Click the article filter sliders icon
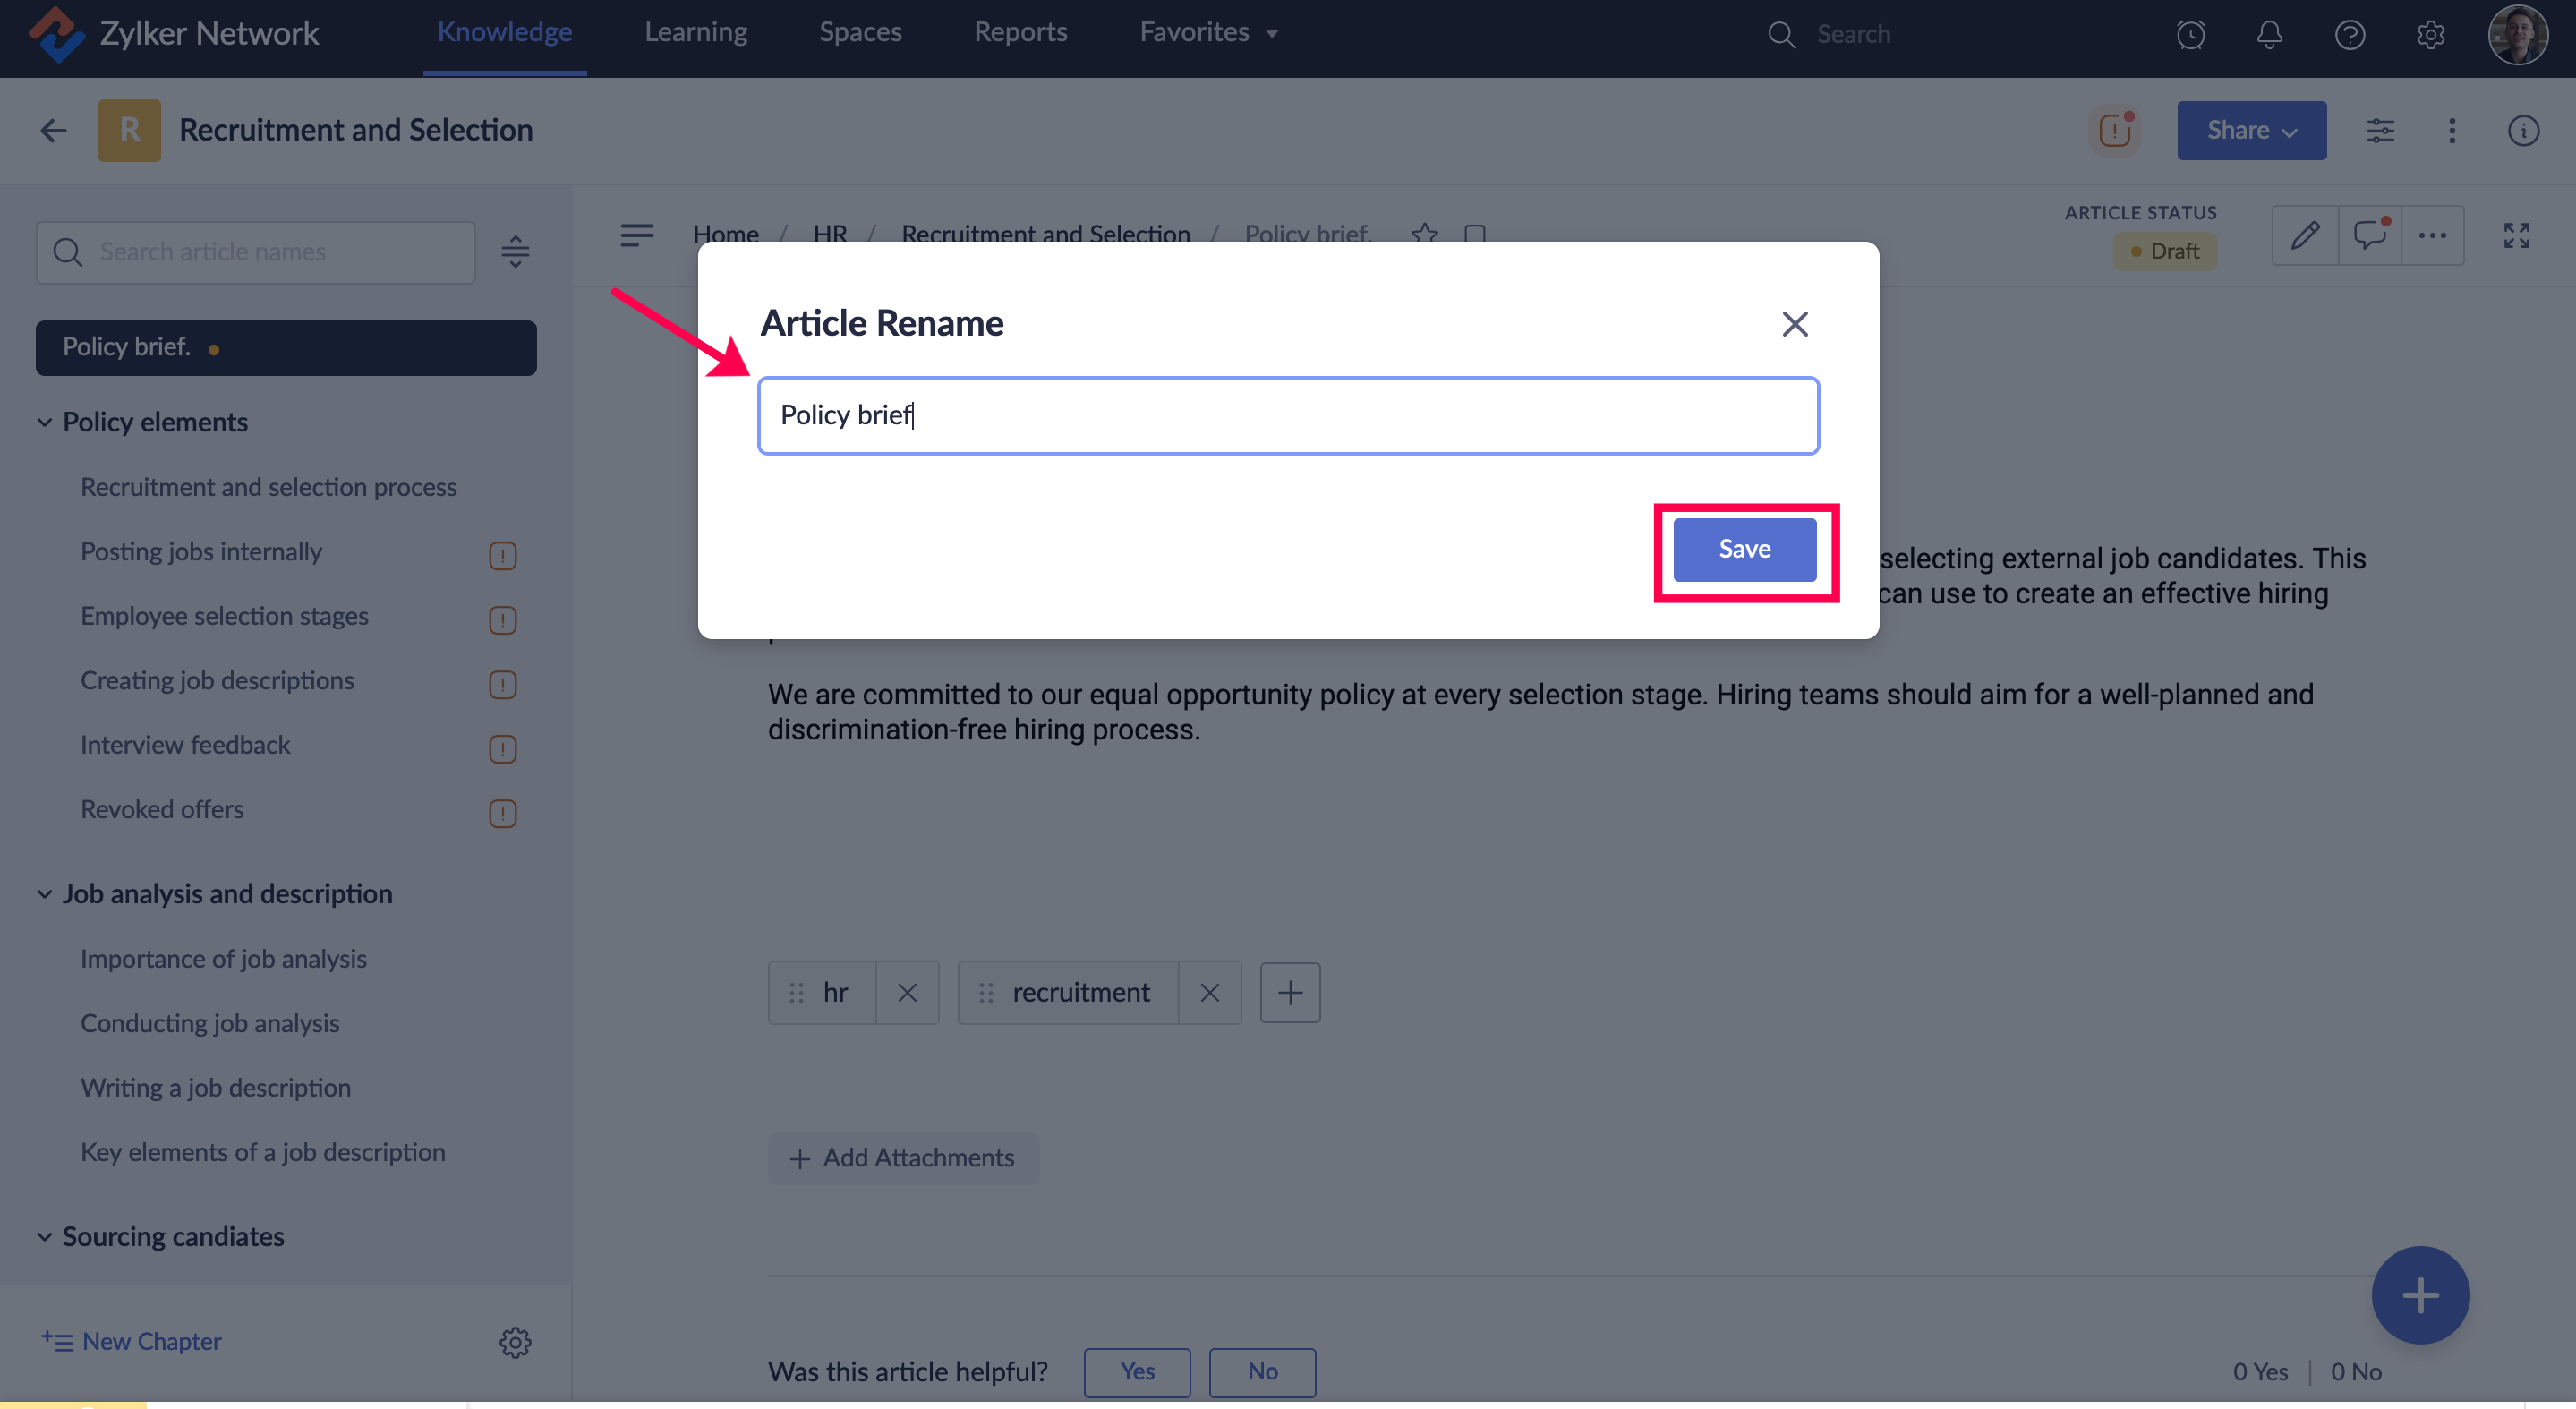Viewport: 2576px width, 1409px height. point(2380,131)
